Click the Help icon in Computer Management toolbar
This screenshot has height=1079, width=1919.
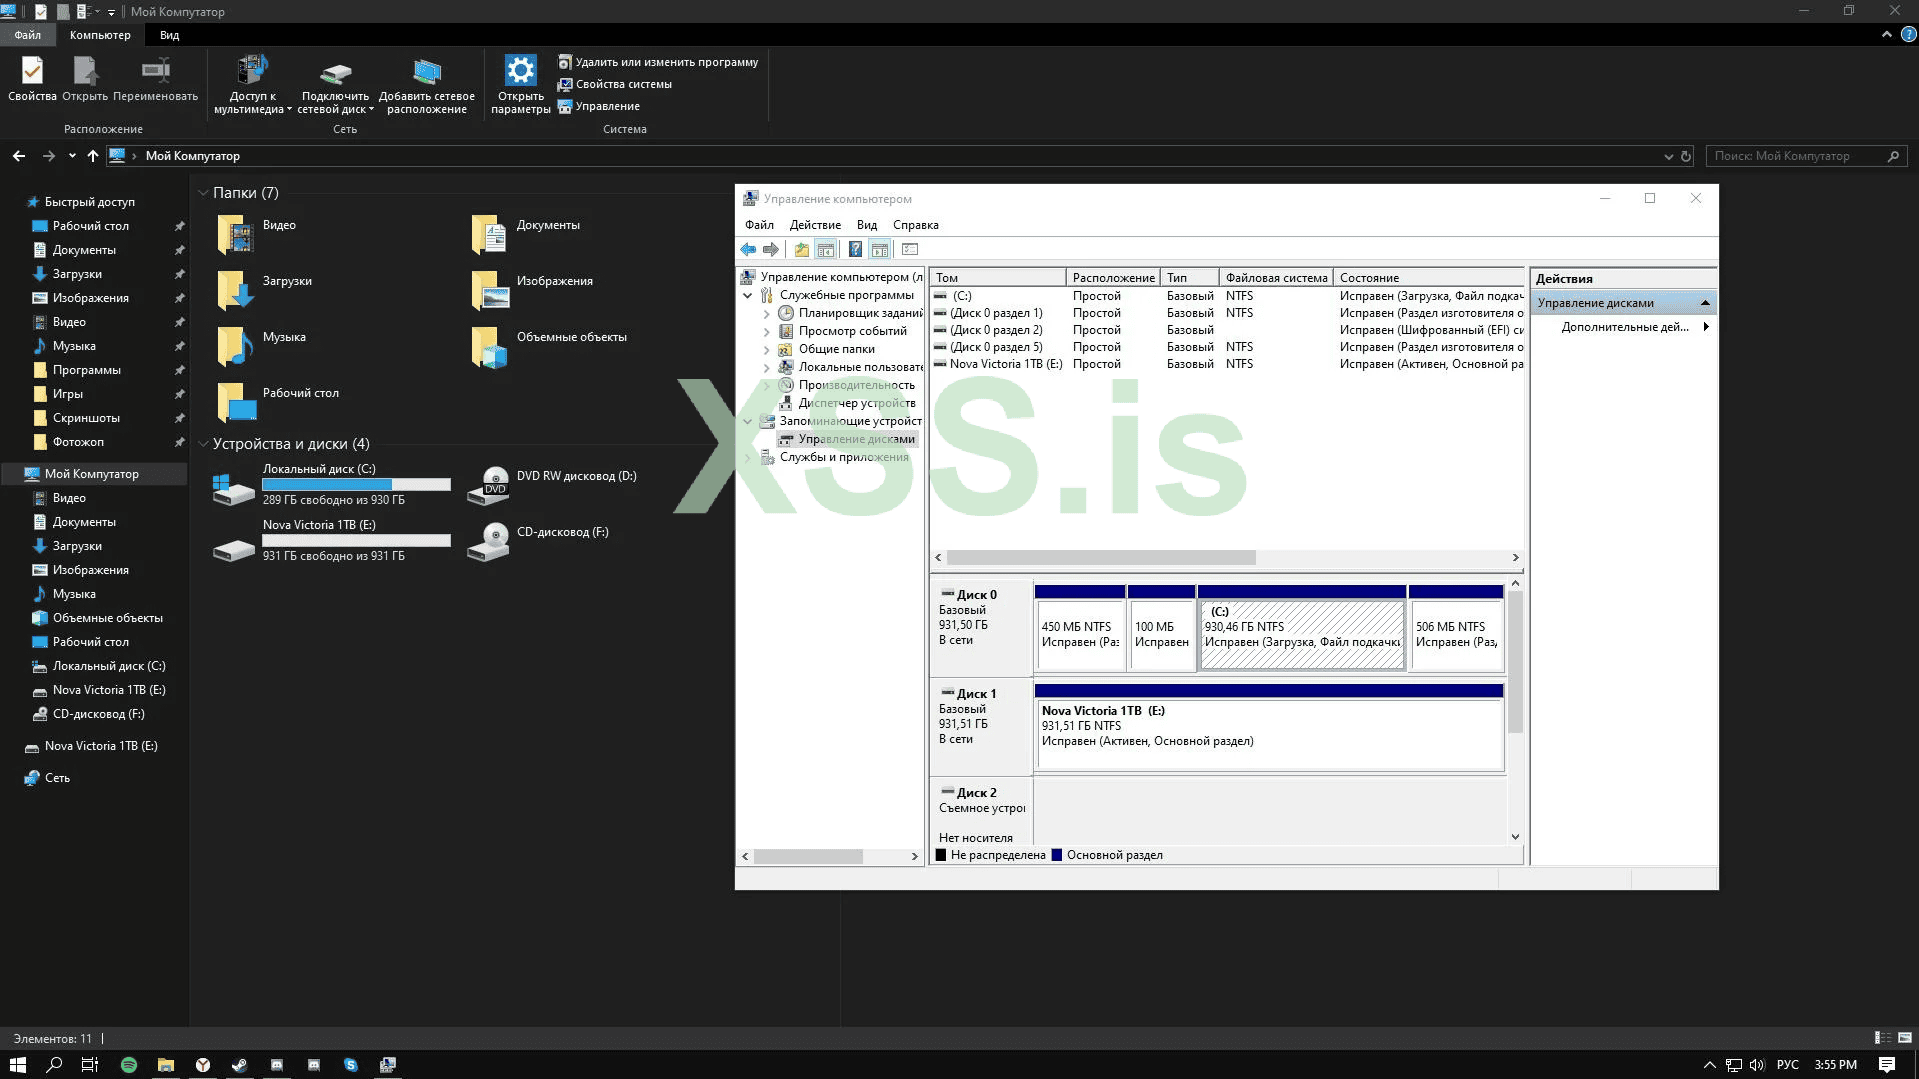pos(855,250)
